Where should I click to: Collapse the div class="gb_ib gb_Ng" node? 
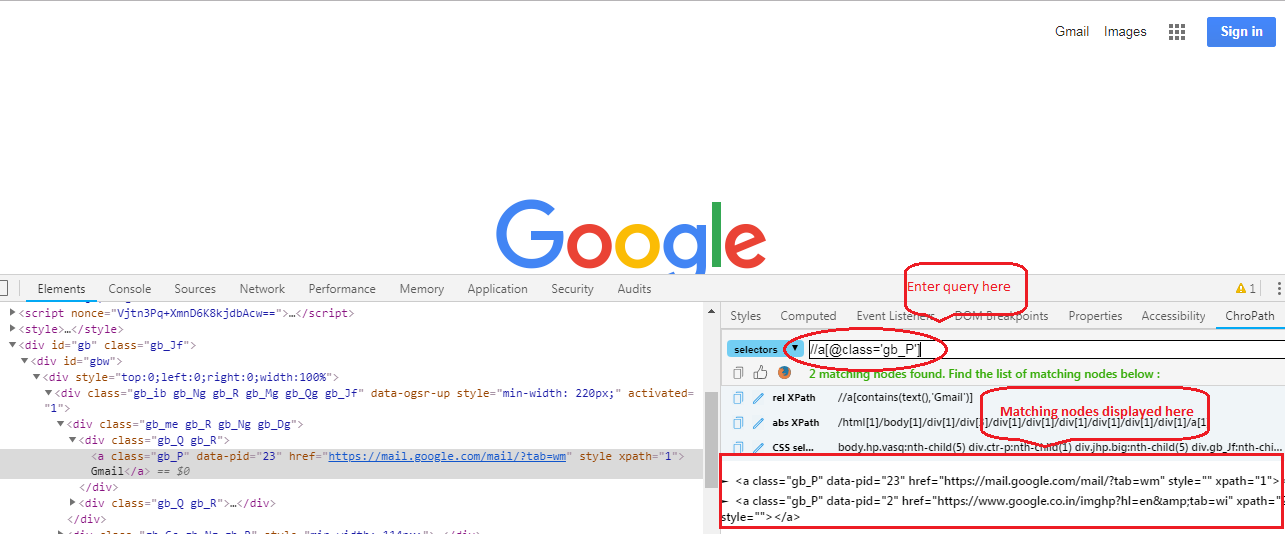[x=49, y=393]
